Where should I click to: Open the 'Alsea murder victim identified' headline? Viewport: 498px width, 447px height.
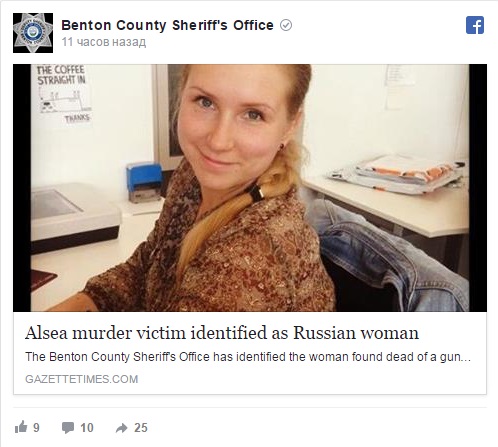tap(222, 333)
